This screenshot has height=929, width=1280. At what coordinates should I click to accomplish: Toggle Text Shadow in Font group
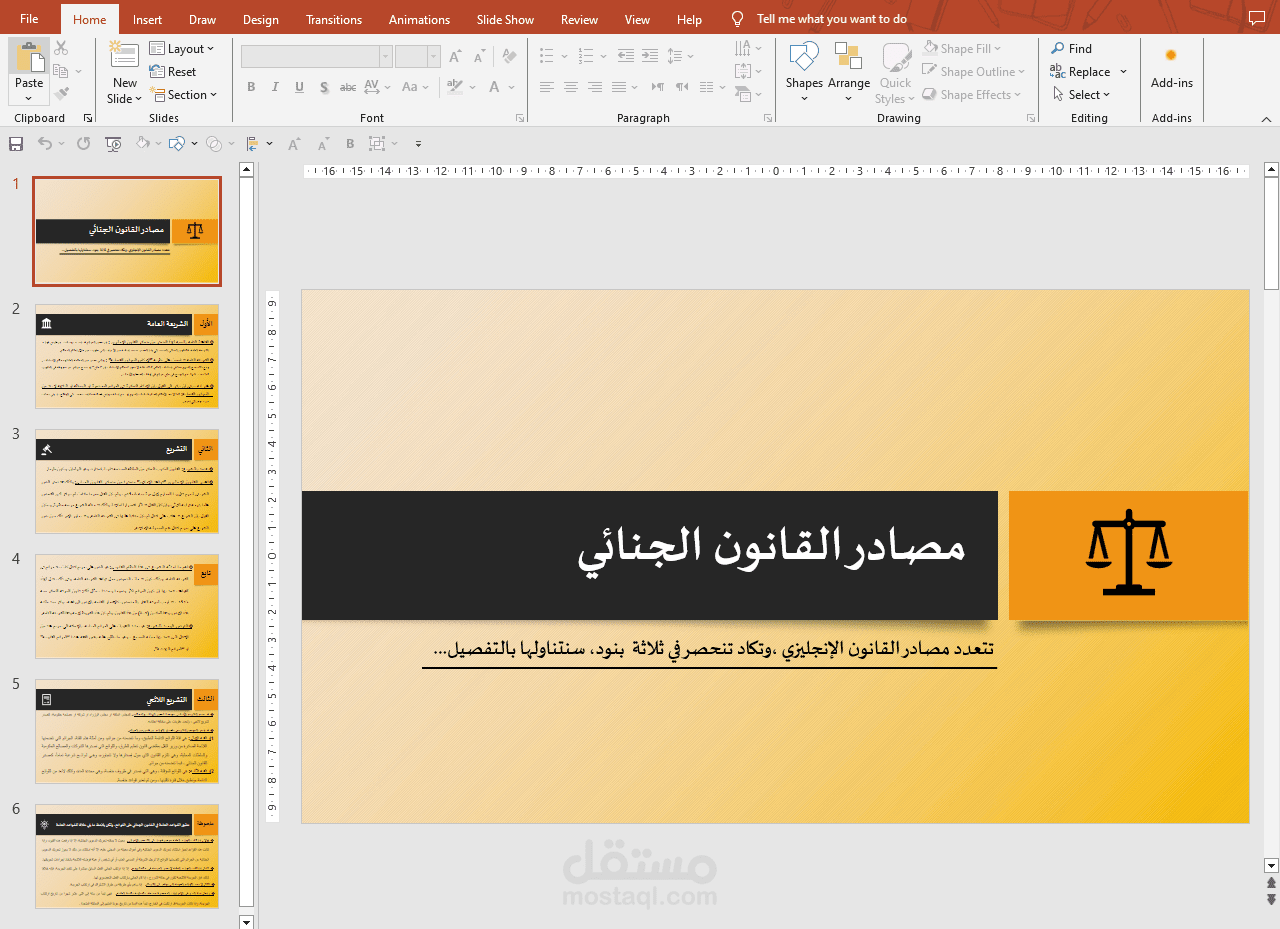point(324,87)
